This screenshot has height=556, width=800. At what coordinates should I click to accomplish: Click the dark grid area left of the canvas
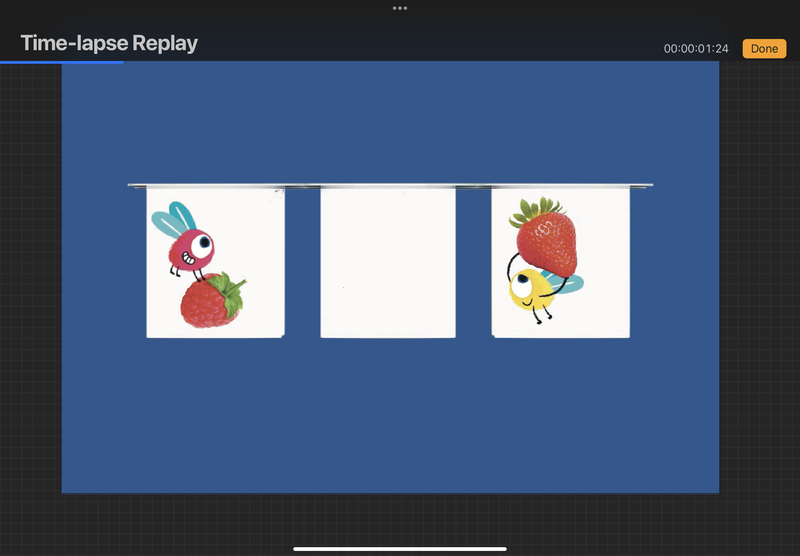(x=30, y=300)
